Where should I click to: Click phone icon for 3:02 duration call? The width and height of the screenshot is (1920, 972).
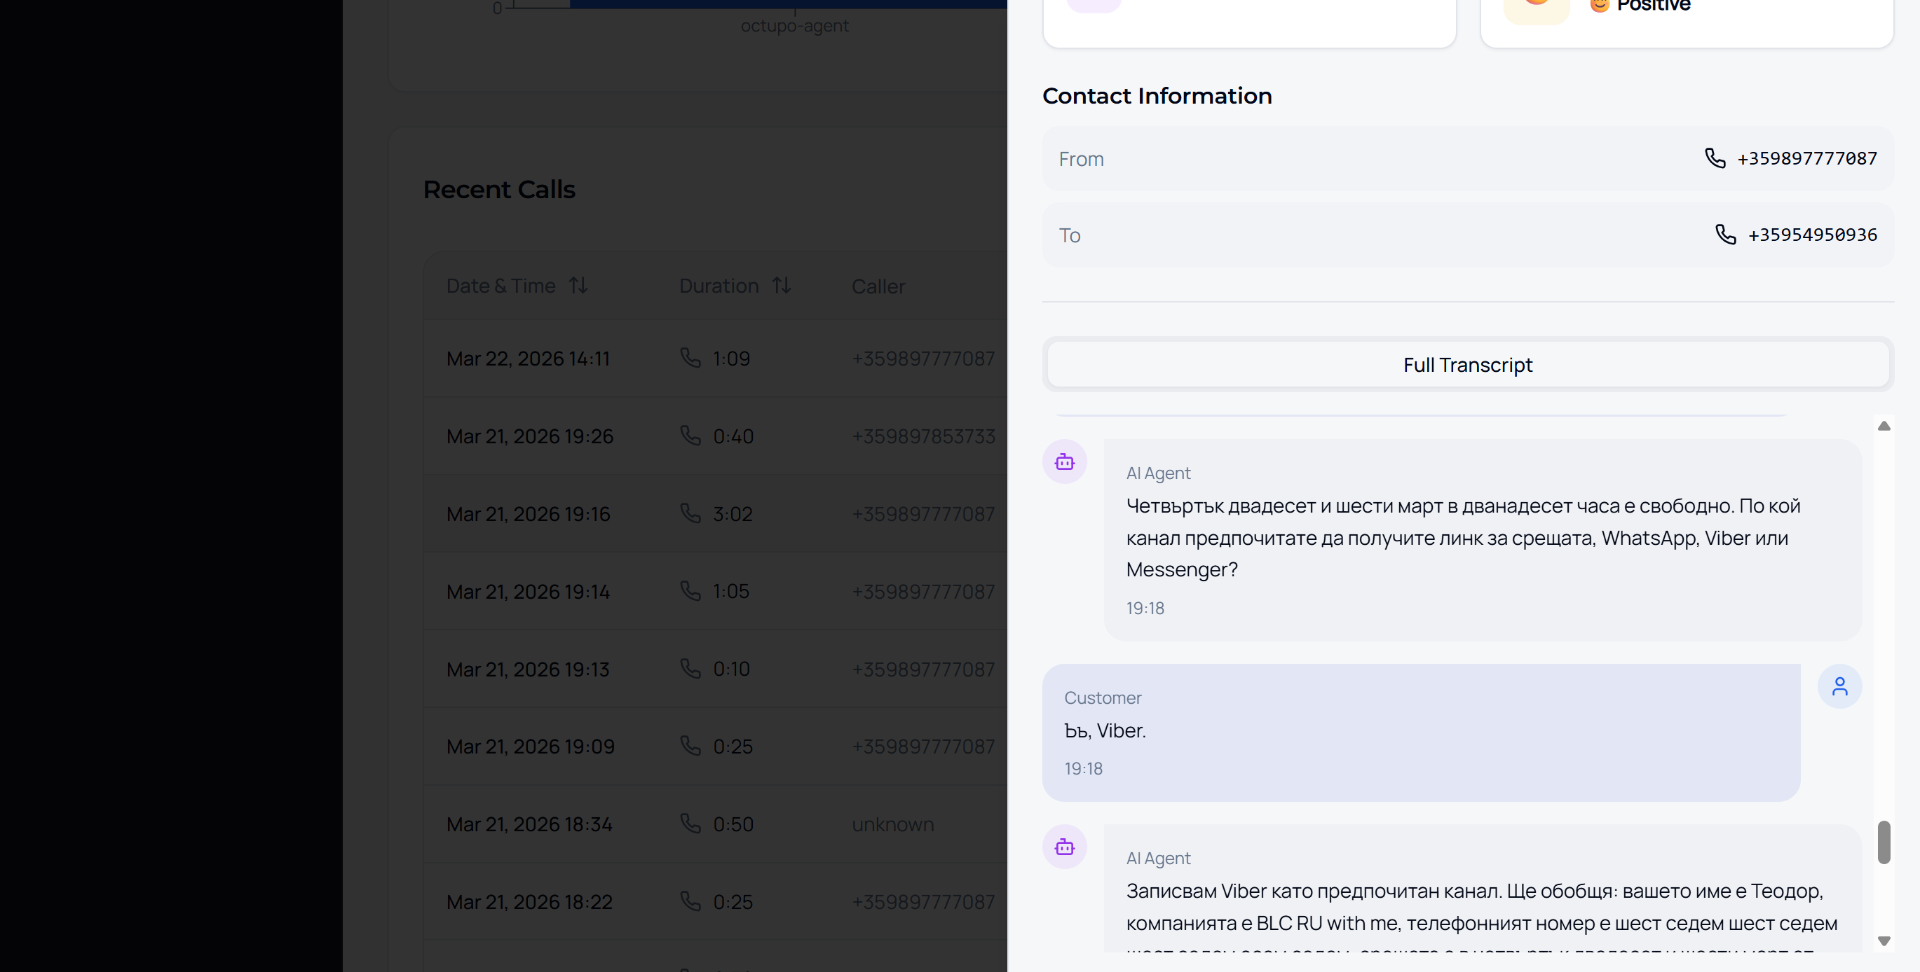click(x=690, y=513)
